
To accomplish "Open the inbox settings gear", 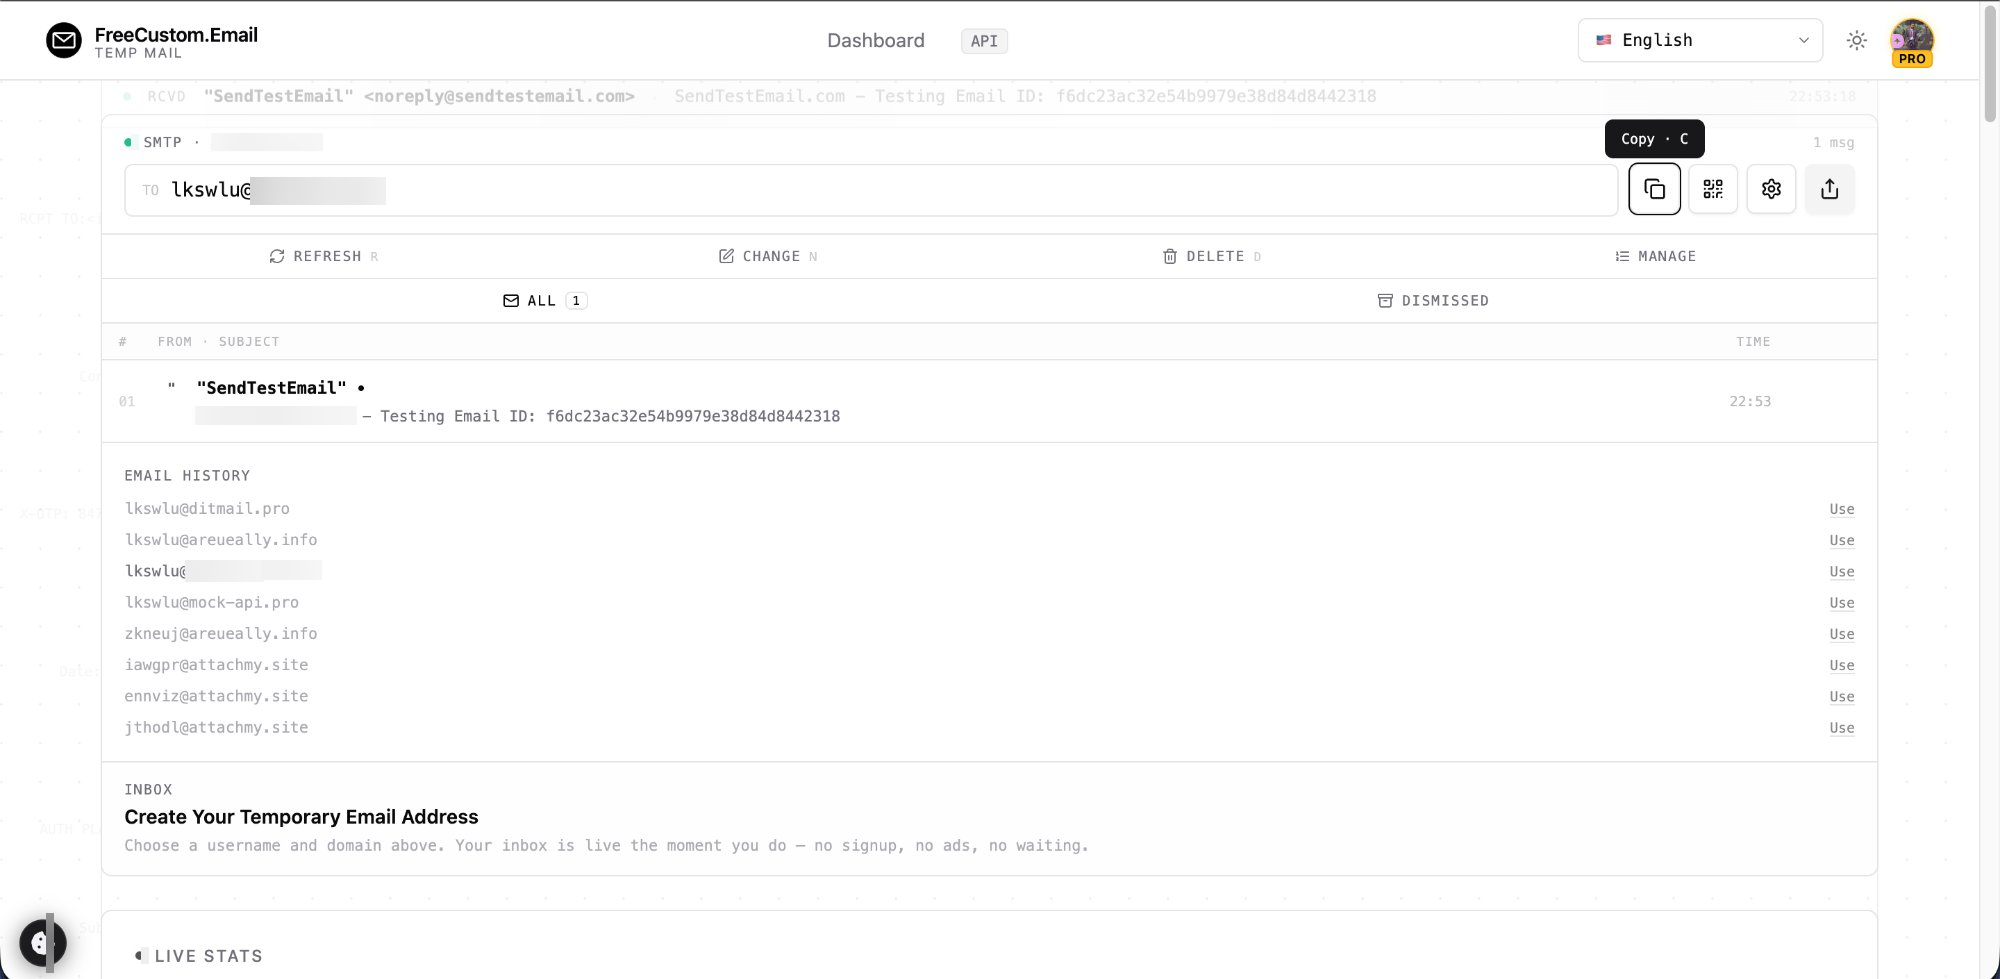I will click(1771, 188).
